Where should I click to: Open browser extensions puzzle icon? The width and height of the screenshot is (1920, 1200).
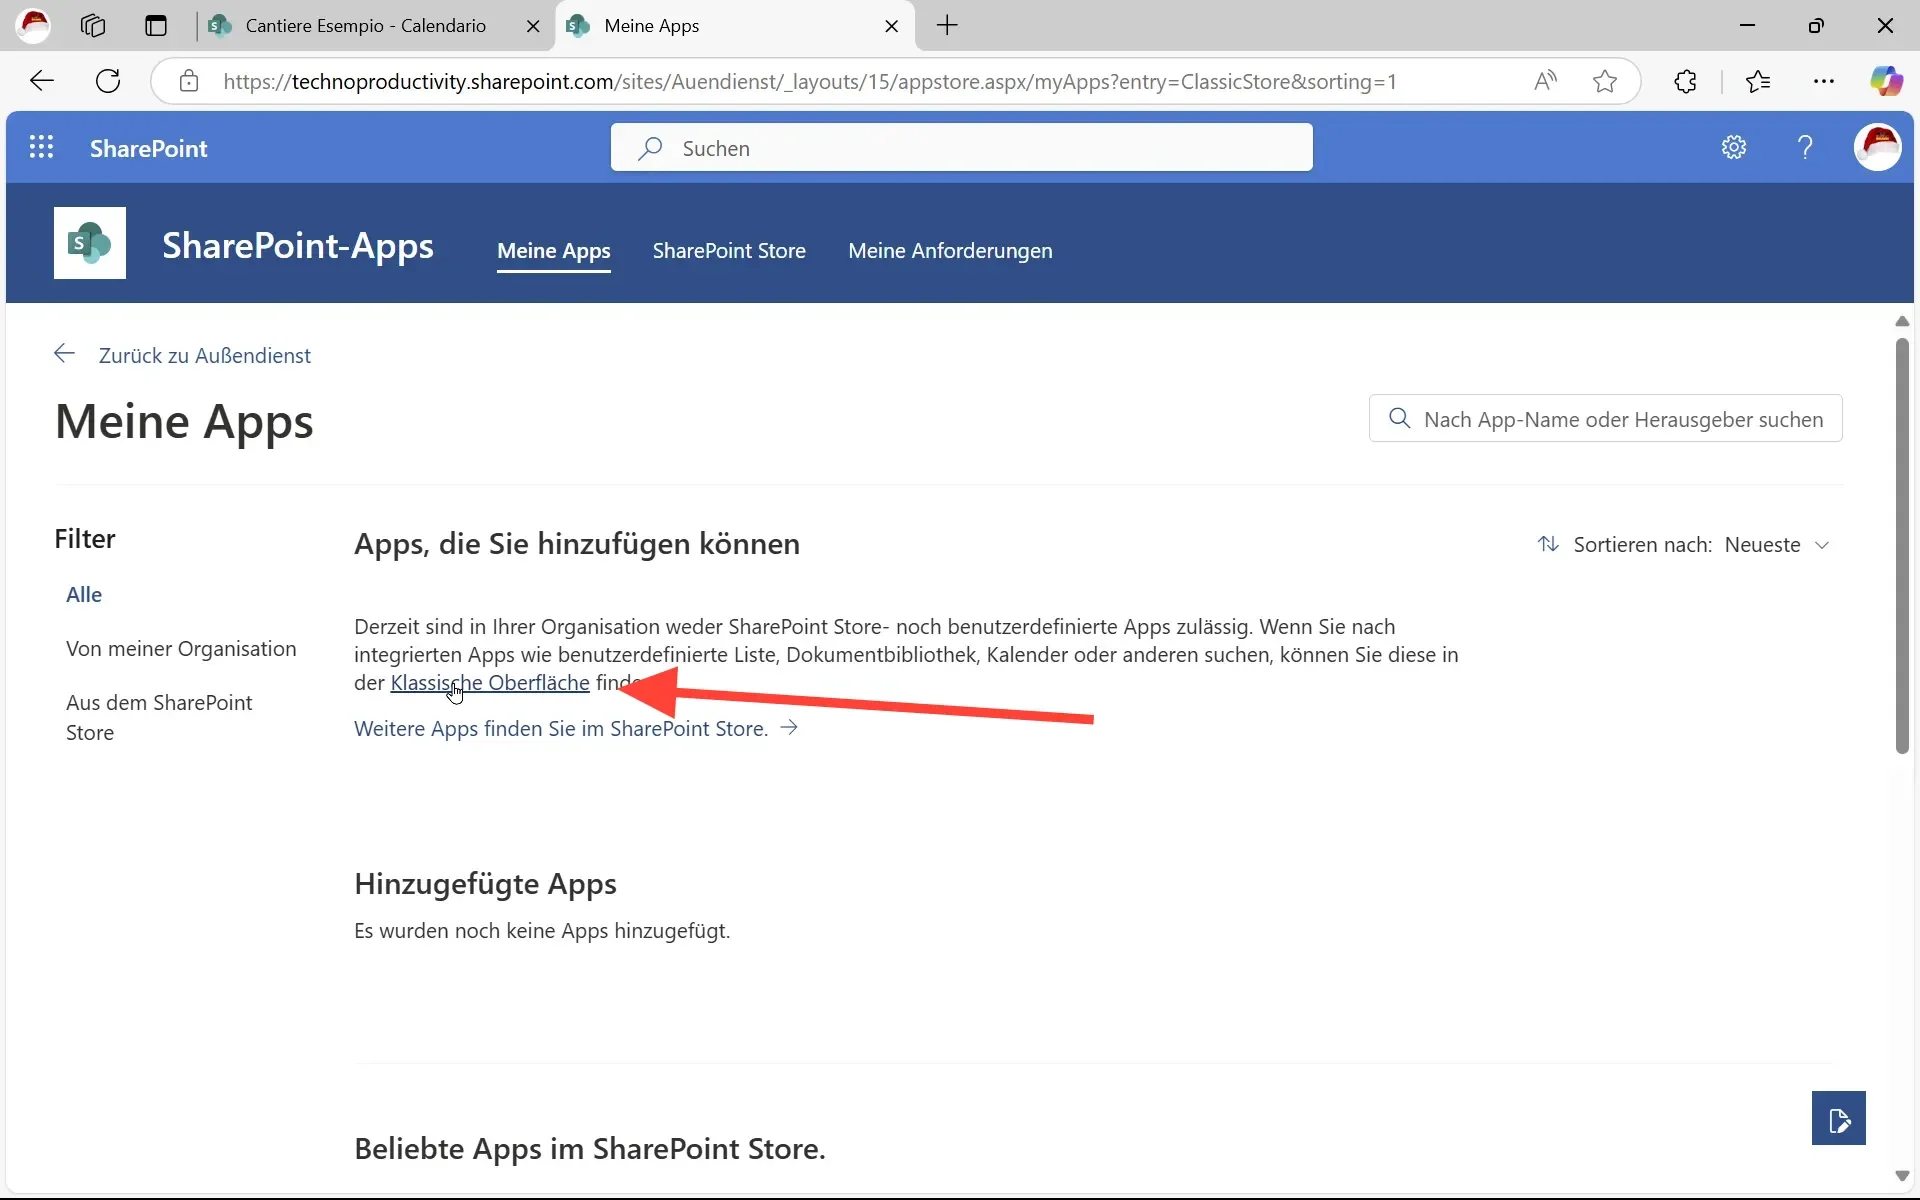pos(1685,81)
